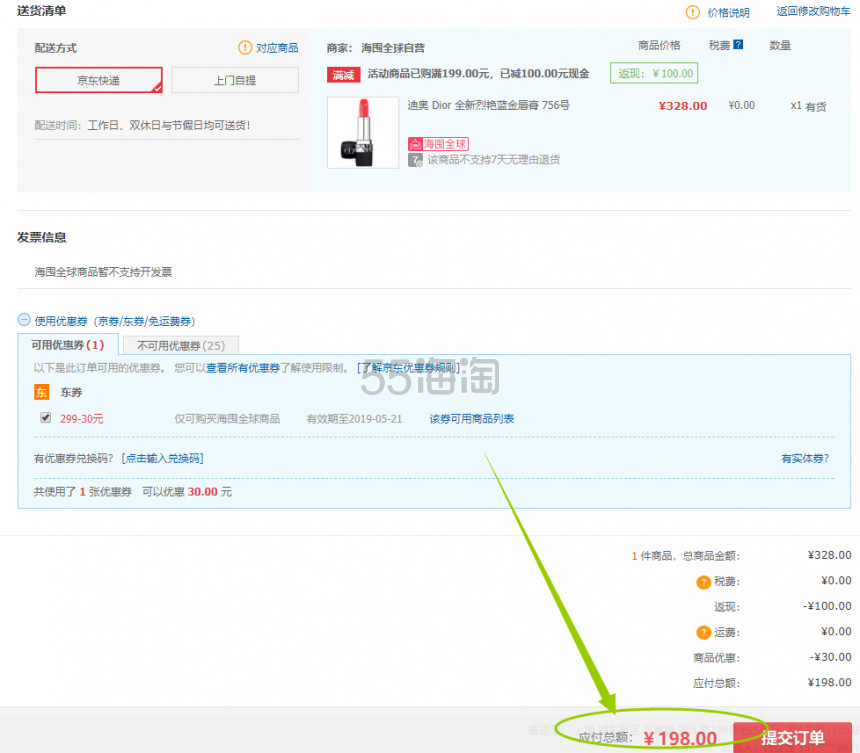
Task: Click the 299-30元 coupon label
Action: tap(82, 419)
